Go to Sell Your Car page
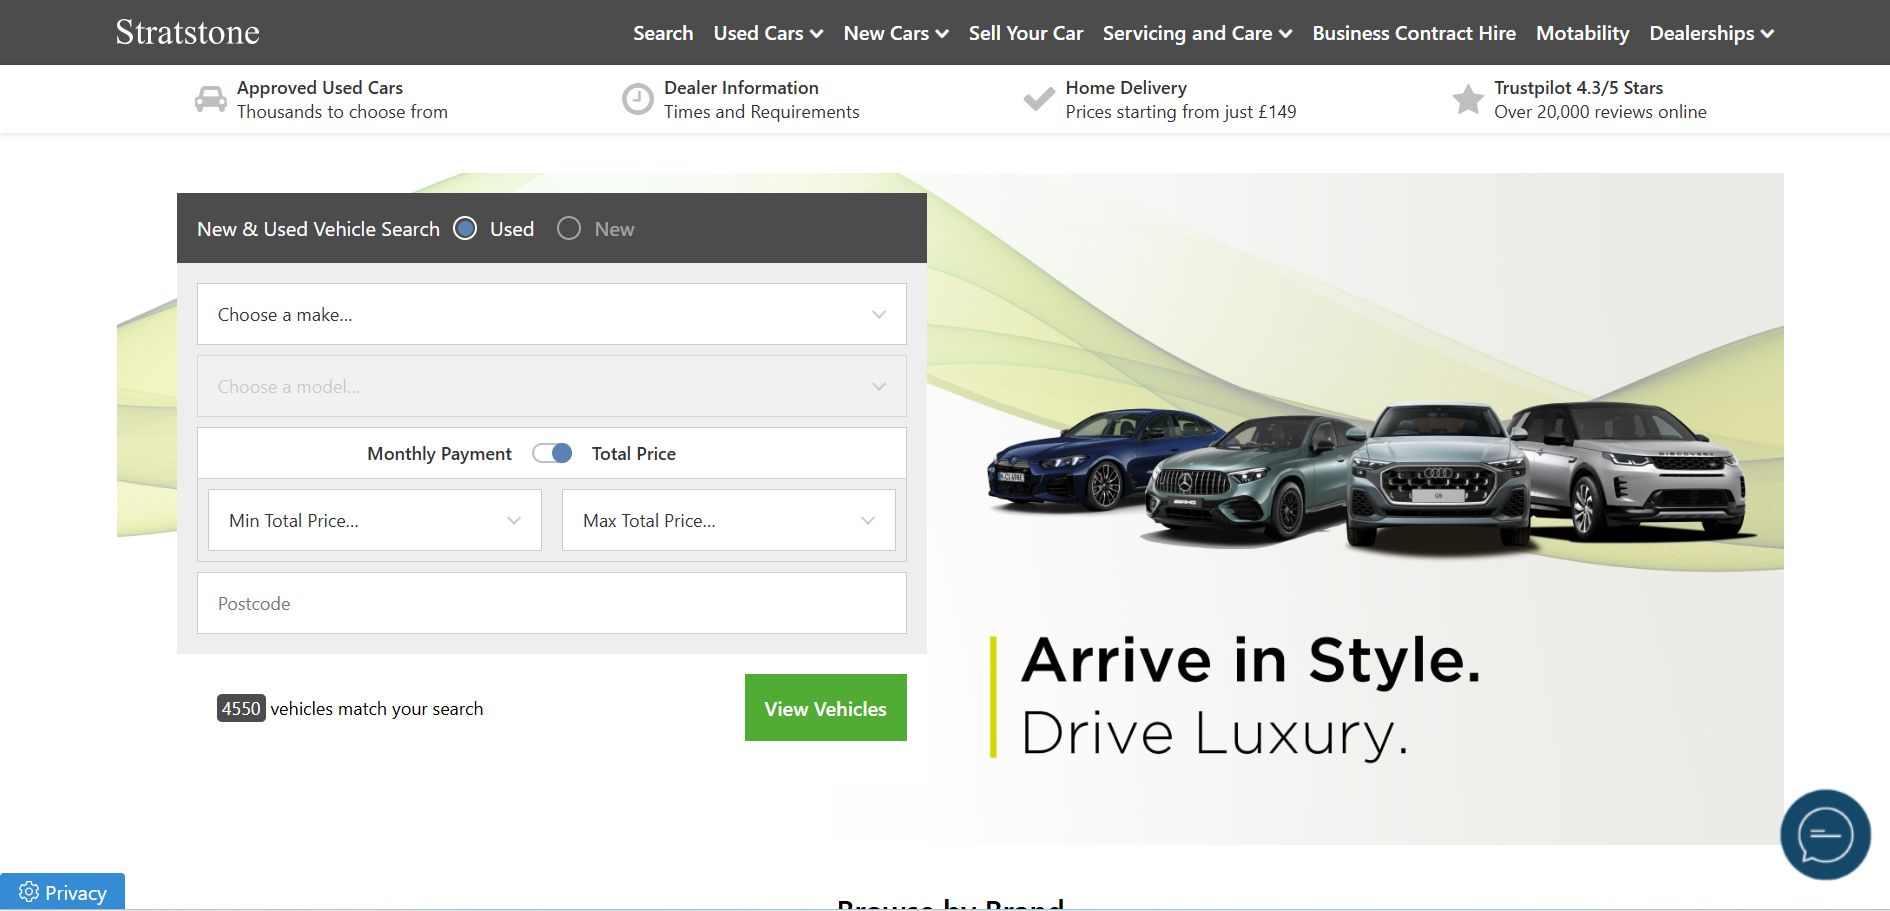1890x911 pixels. [x=1025, y=33]
